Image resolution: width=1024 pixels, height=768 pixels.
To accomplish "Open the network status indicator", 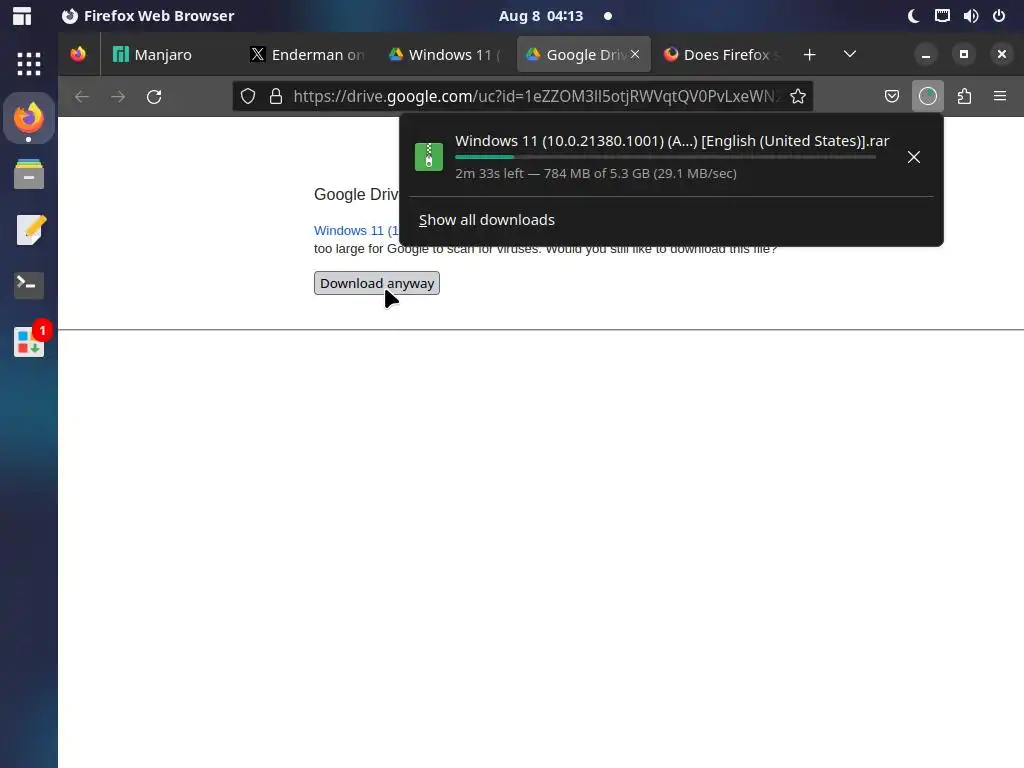I will pos(942,16).
